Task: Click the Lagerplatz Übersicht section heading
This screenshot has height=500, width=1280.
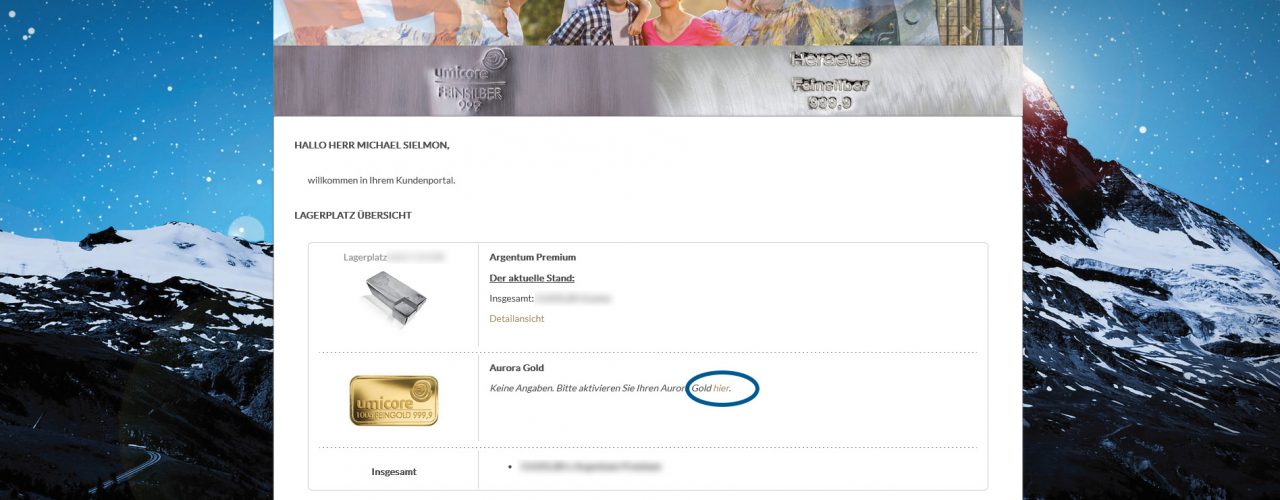Action: (353, 215)
